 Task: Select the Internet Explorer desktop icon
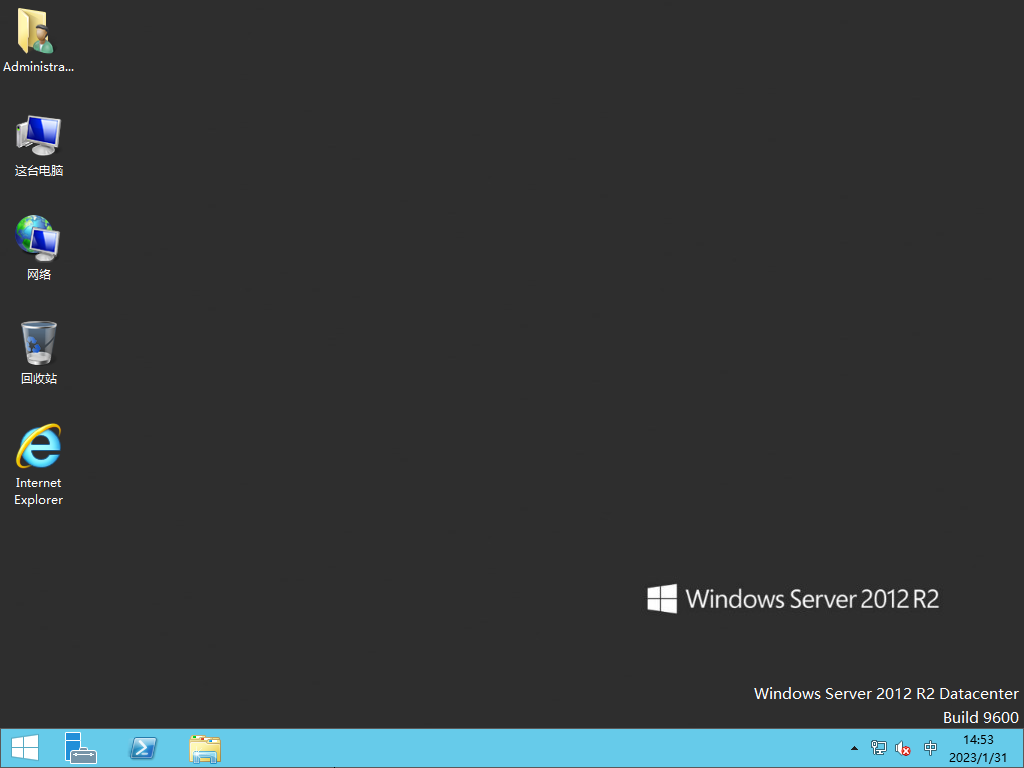[38, 447]
